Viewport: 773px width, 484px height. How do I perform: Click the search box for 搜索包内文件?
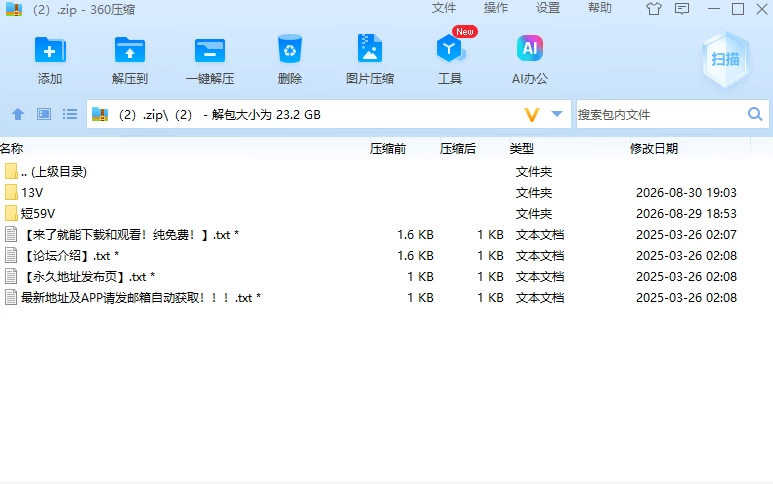click(661, 114)
